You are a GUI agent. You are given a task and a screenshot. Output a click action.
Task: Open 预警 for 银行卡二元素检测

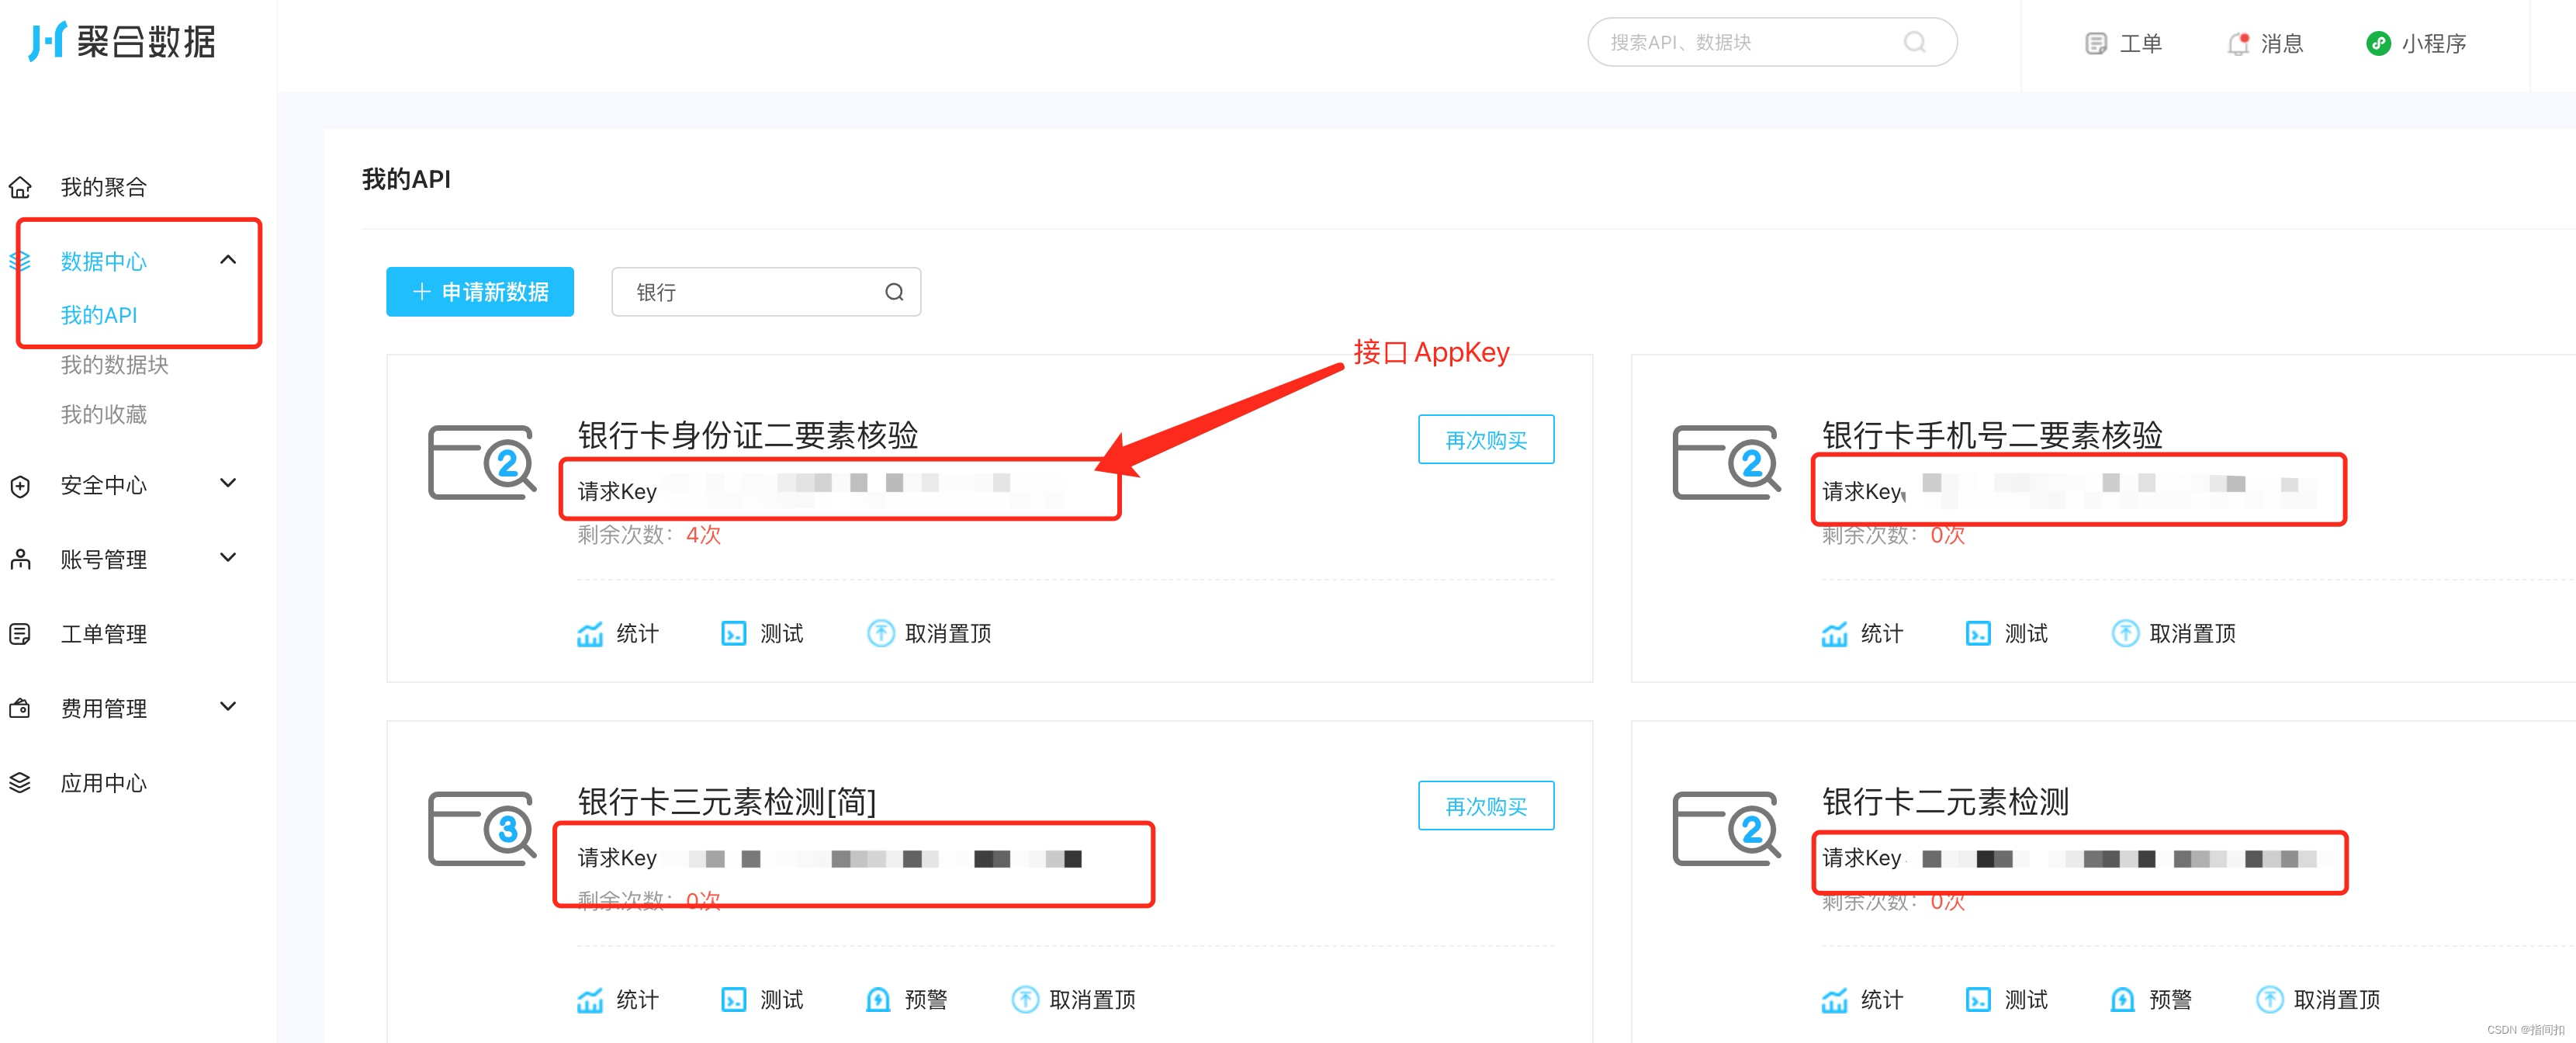(2150, 1000)
